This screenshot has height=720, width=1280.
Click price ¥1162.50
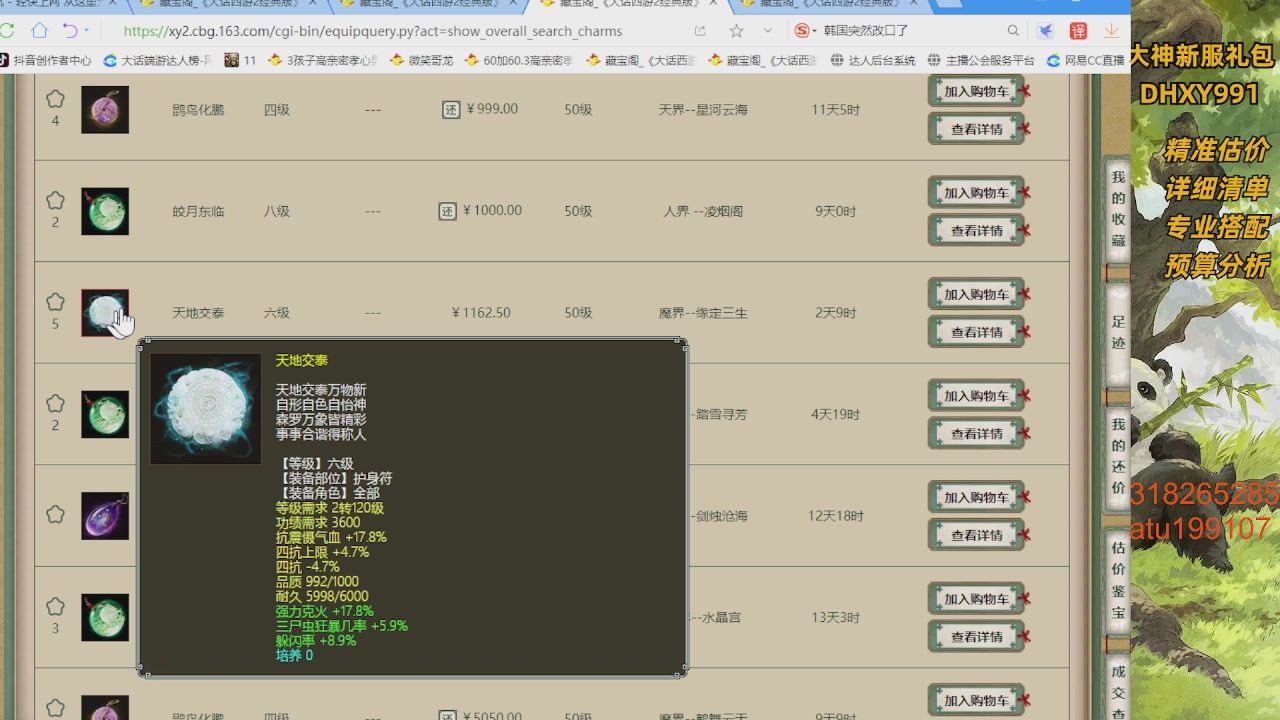481,313
